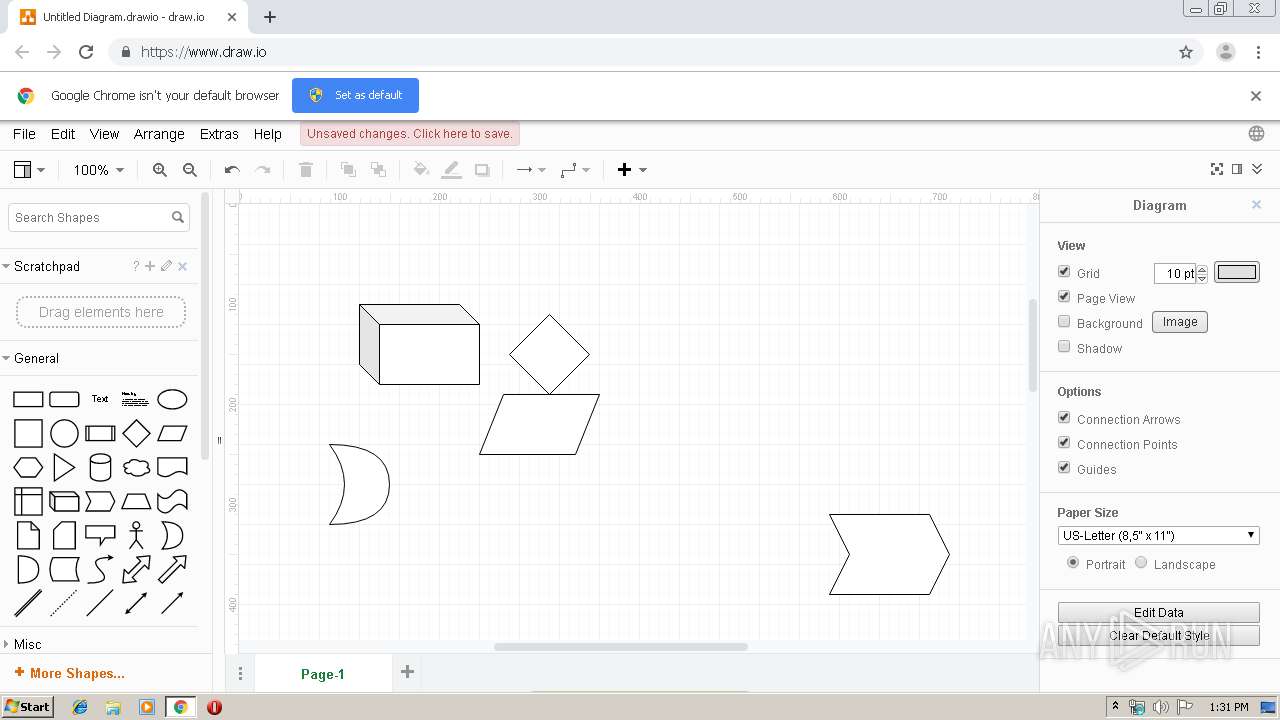
Task: Select the actor stick figure shape
Action: 136,535
